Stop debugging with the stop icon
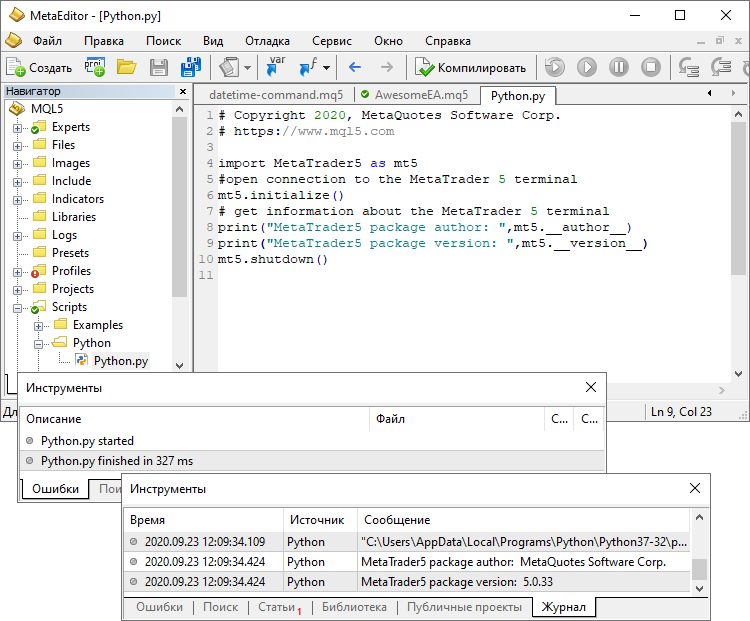The image size is (750, 621). (651, 67)
